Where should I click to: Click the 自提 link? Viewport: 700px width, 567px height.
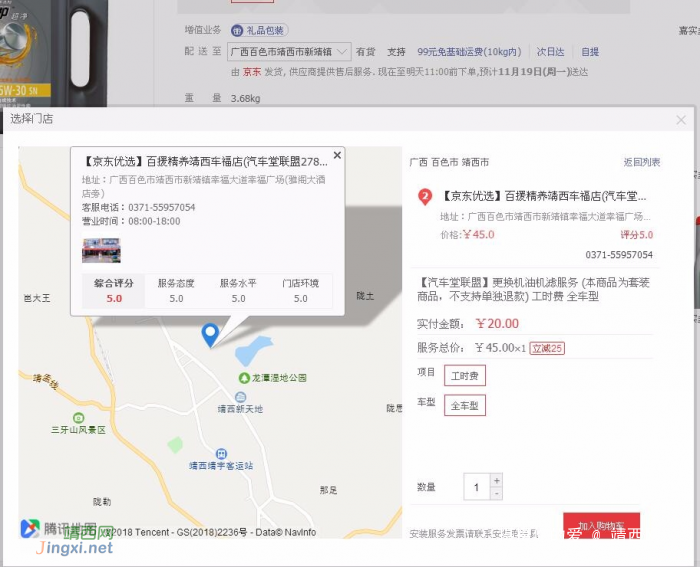click(590, 52)
